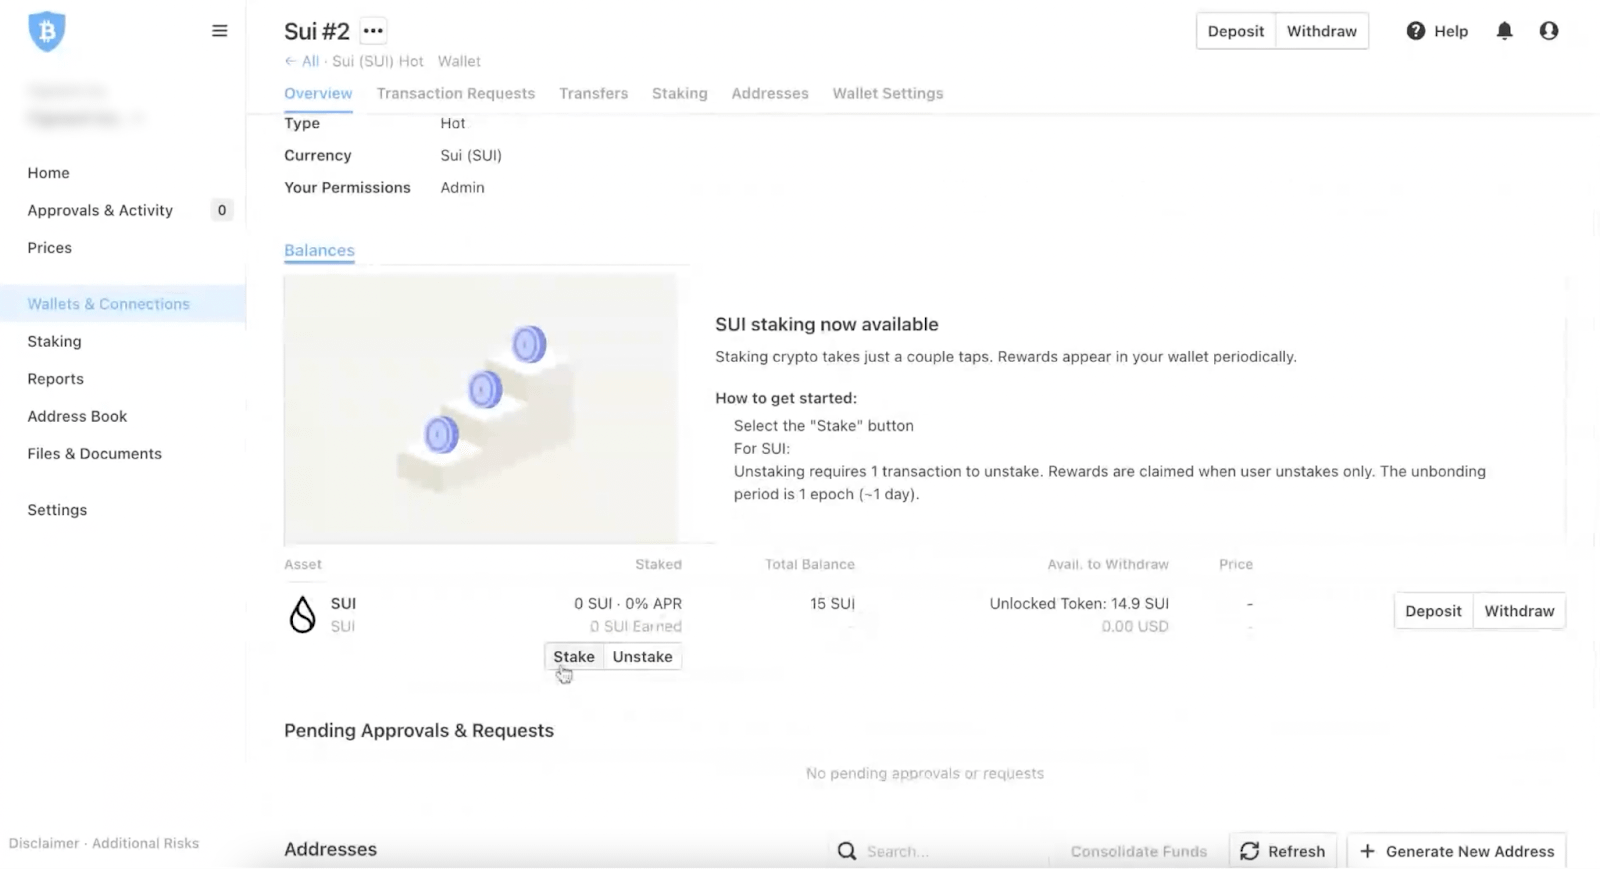Open the Sui #2 ellipsis options menu
Image resolution: width=1600 pixels, height=869 pixels.
(x=373, y=31)
